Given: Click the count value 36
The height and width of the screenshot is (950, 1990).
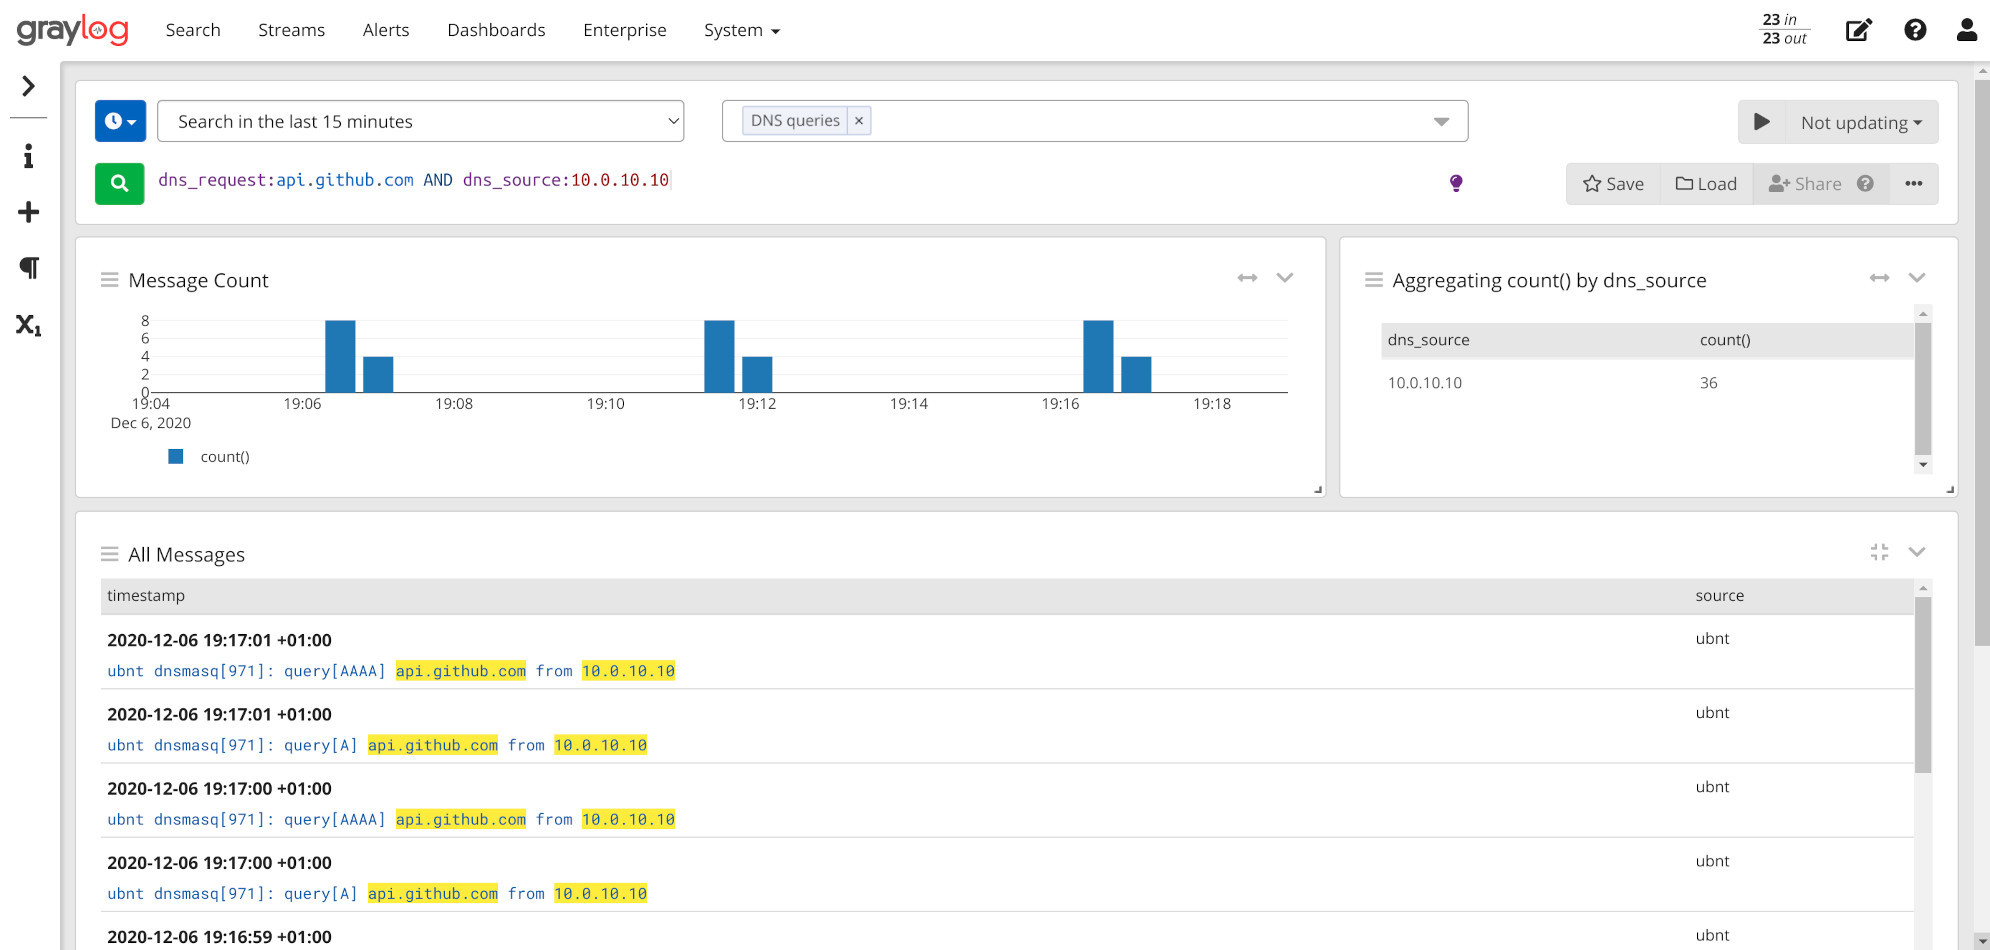Looking at the screenshot, I should click(x=1708, y=383).
